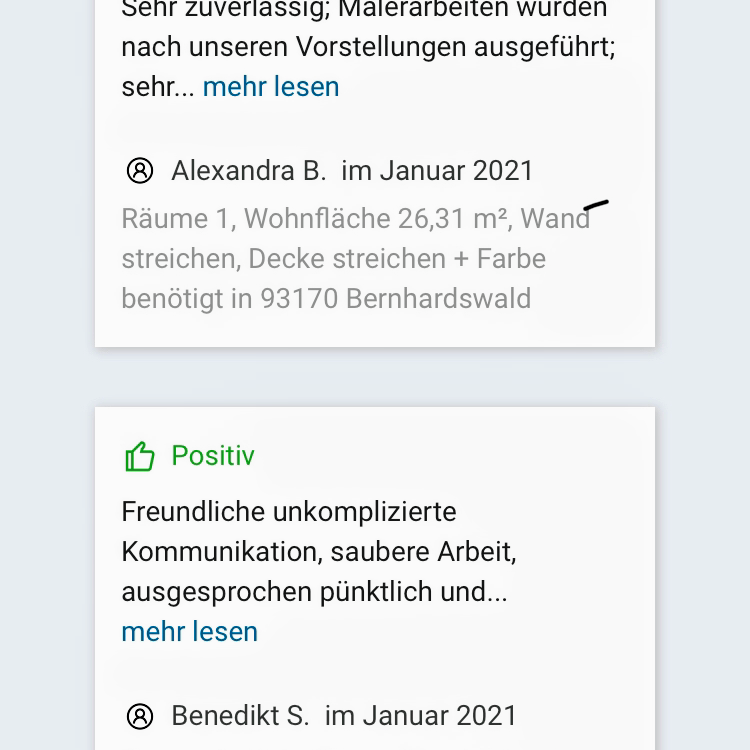Tap the "ausgesprochen pünktlich und..." line
Image resolution: width=750 pixels, height=750 pixels.
[314, 592]
